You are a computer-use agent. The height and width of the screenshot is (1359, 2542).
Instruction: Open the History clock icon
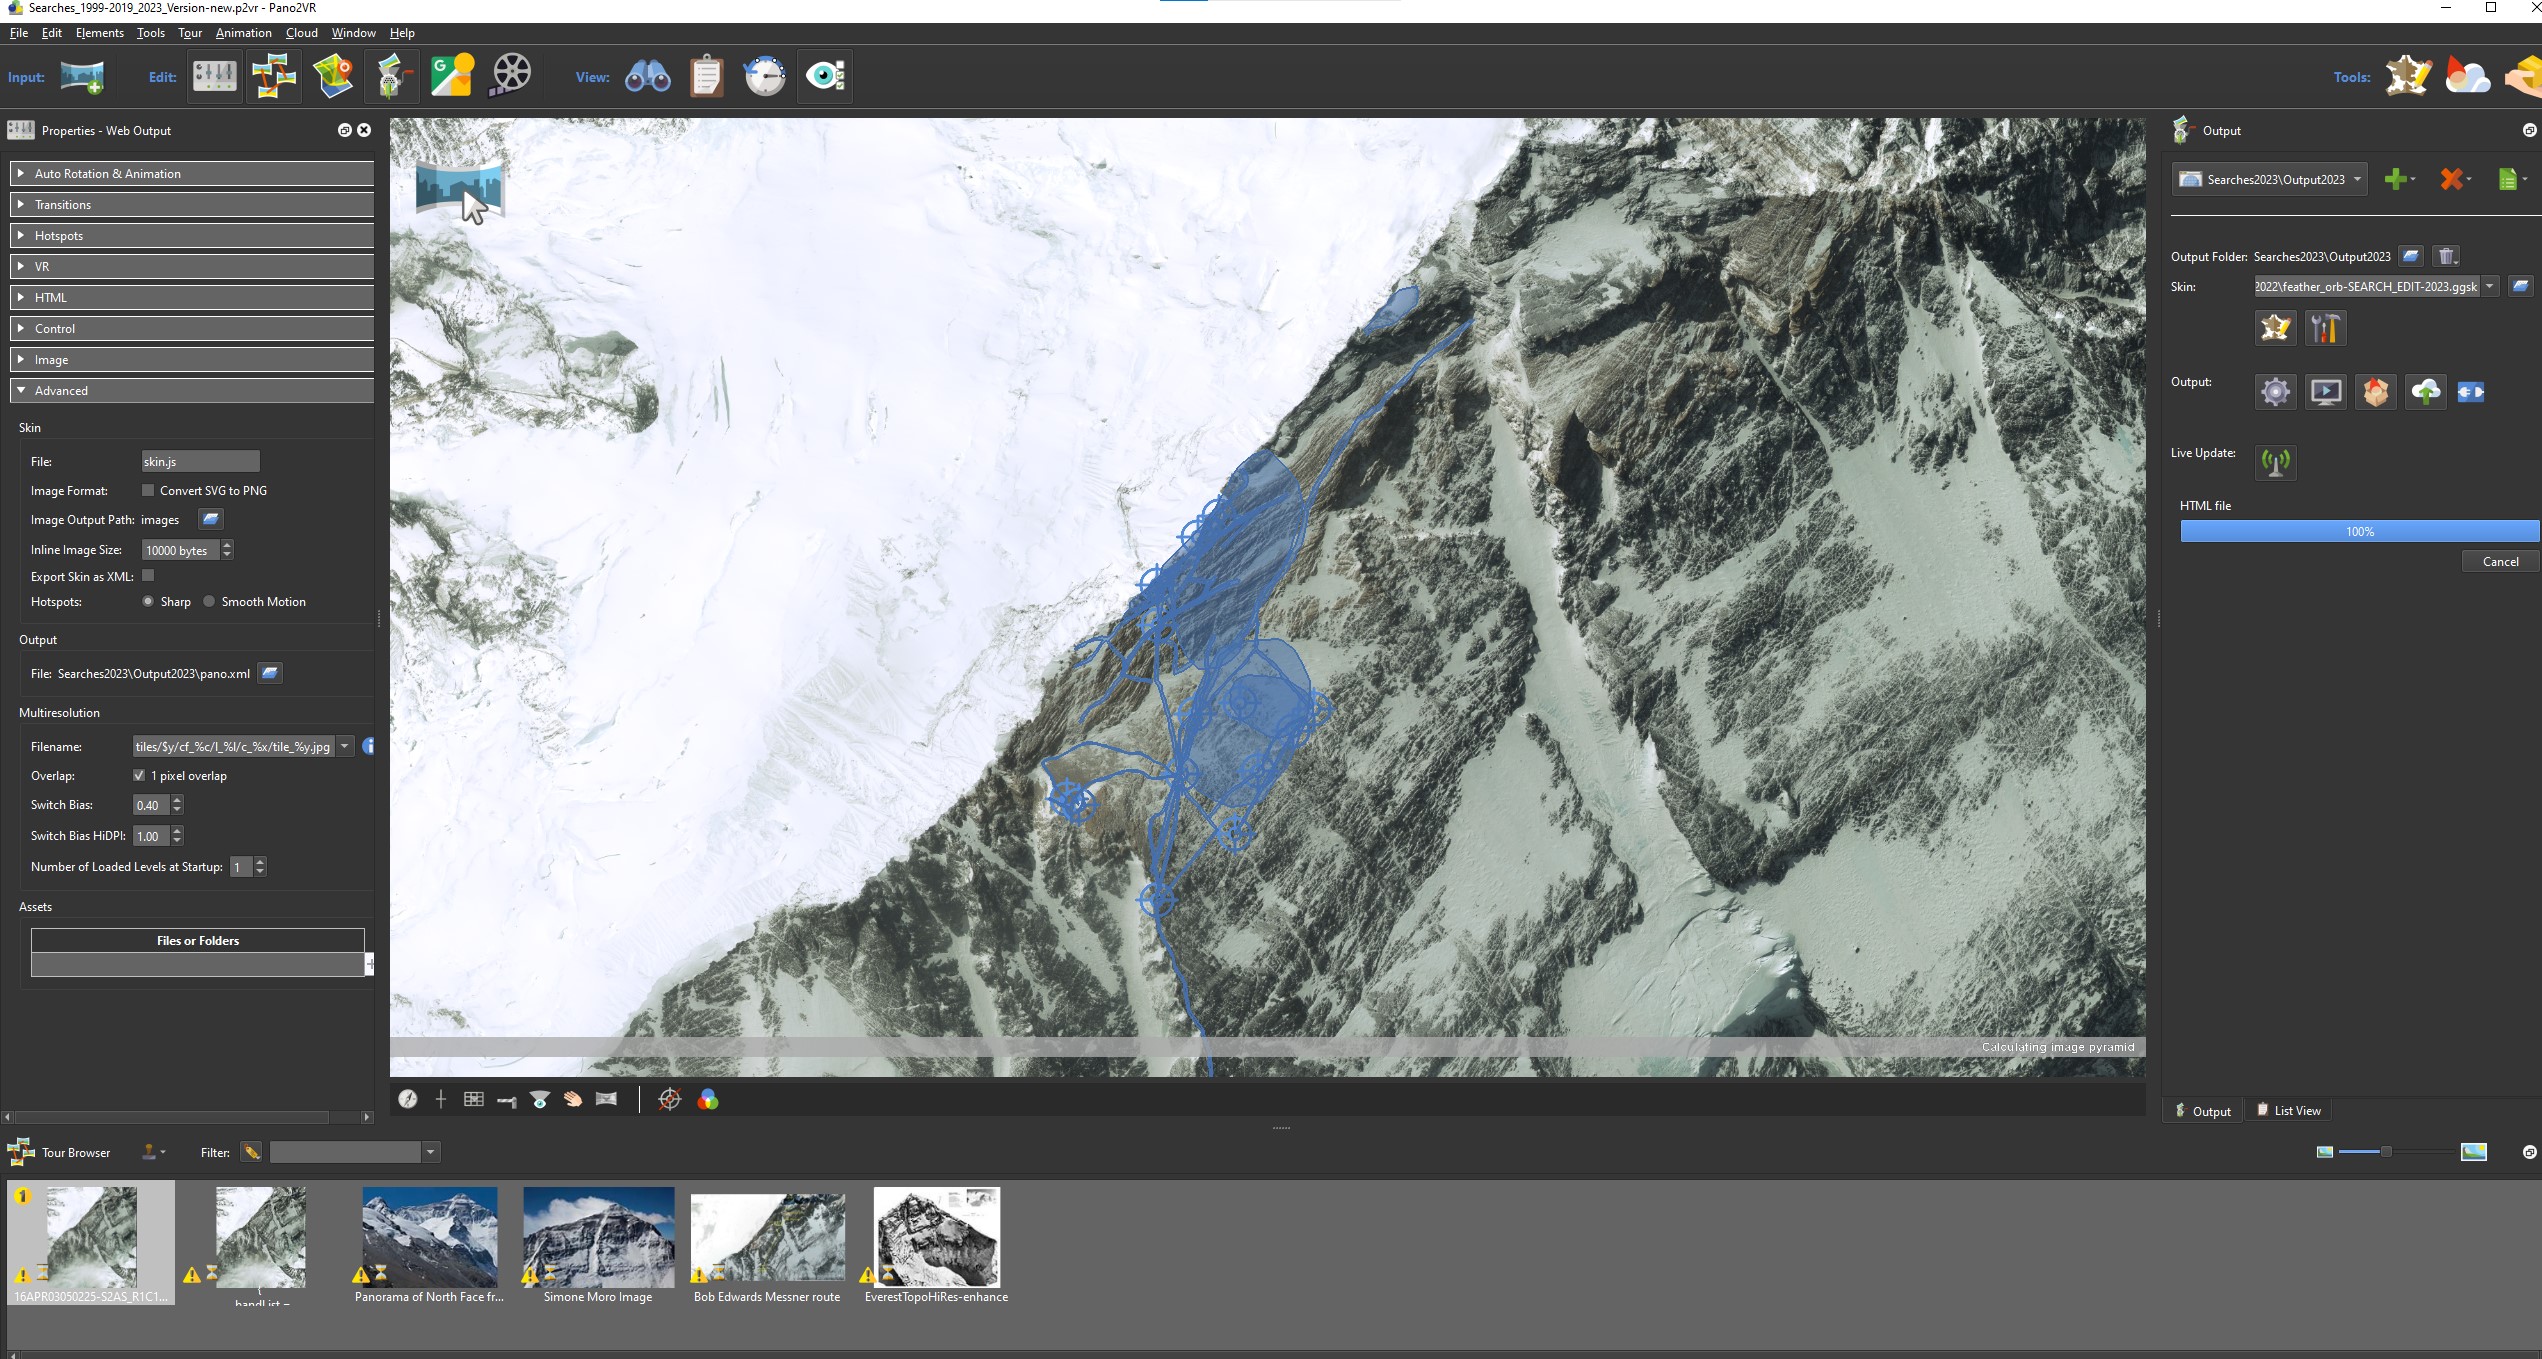click(765, 76)
